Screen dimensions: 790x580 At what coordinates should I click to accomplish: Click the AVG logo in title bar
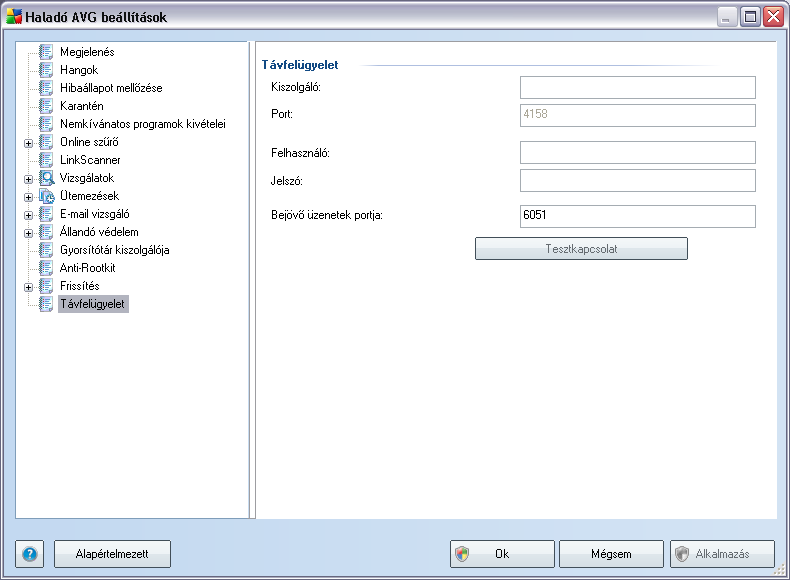click(x=14, y=16)
